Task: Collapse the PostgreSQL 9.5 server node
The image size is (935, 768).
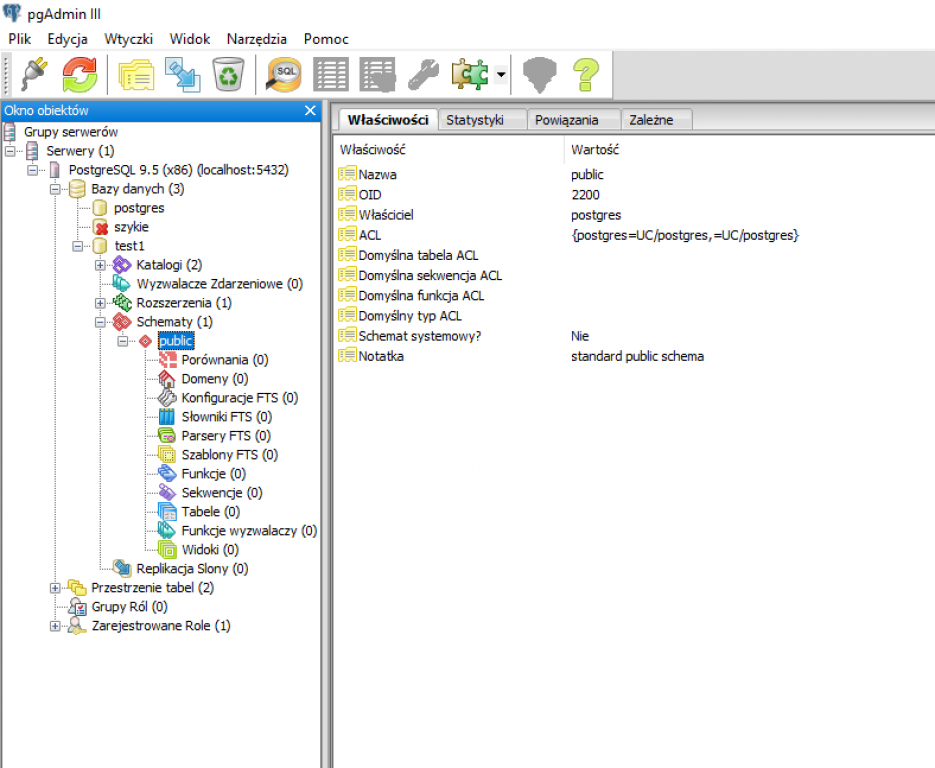Action: coord(33,170)
